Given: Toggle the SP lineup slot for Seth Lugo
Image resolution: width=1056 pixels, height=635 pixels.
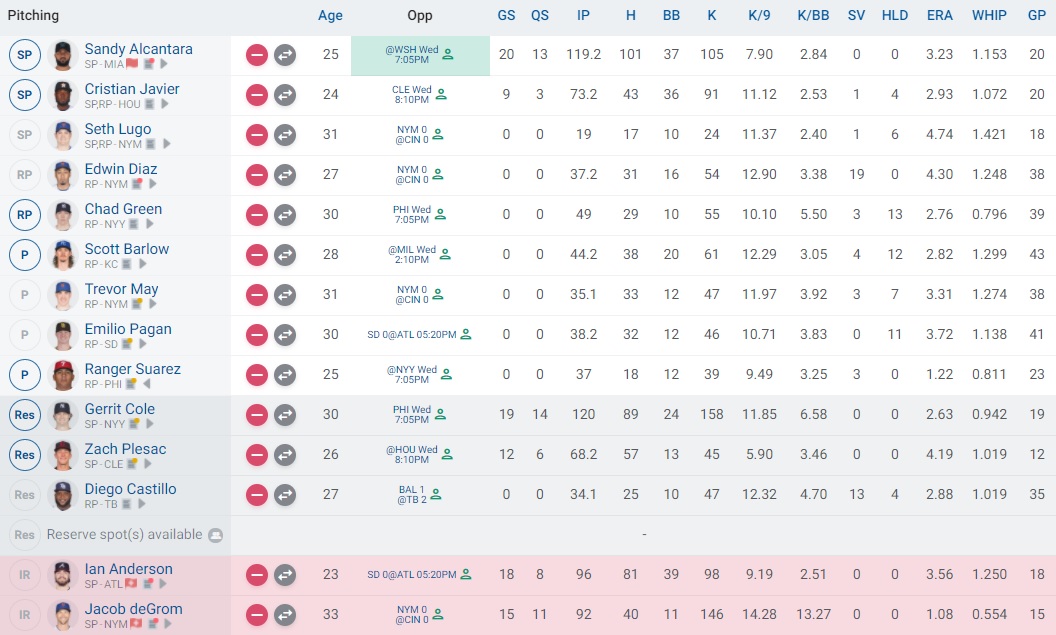Looking at the screenshot, I should pyautogui.click(x=25, y=135).
